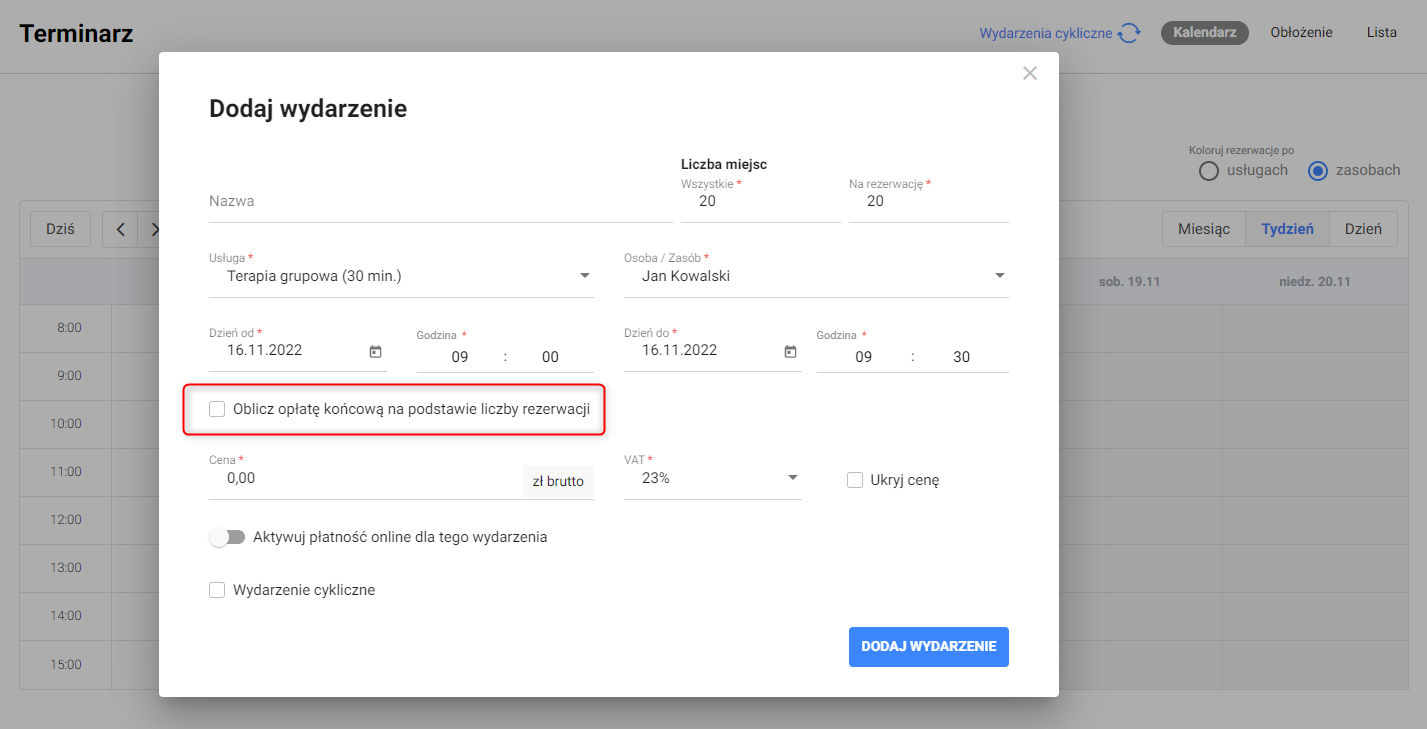Click the Cena price field
The height and width of the screenshot is (729, 1427).
pos(365,479)
